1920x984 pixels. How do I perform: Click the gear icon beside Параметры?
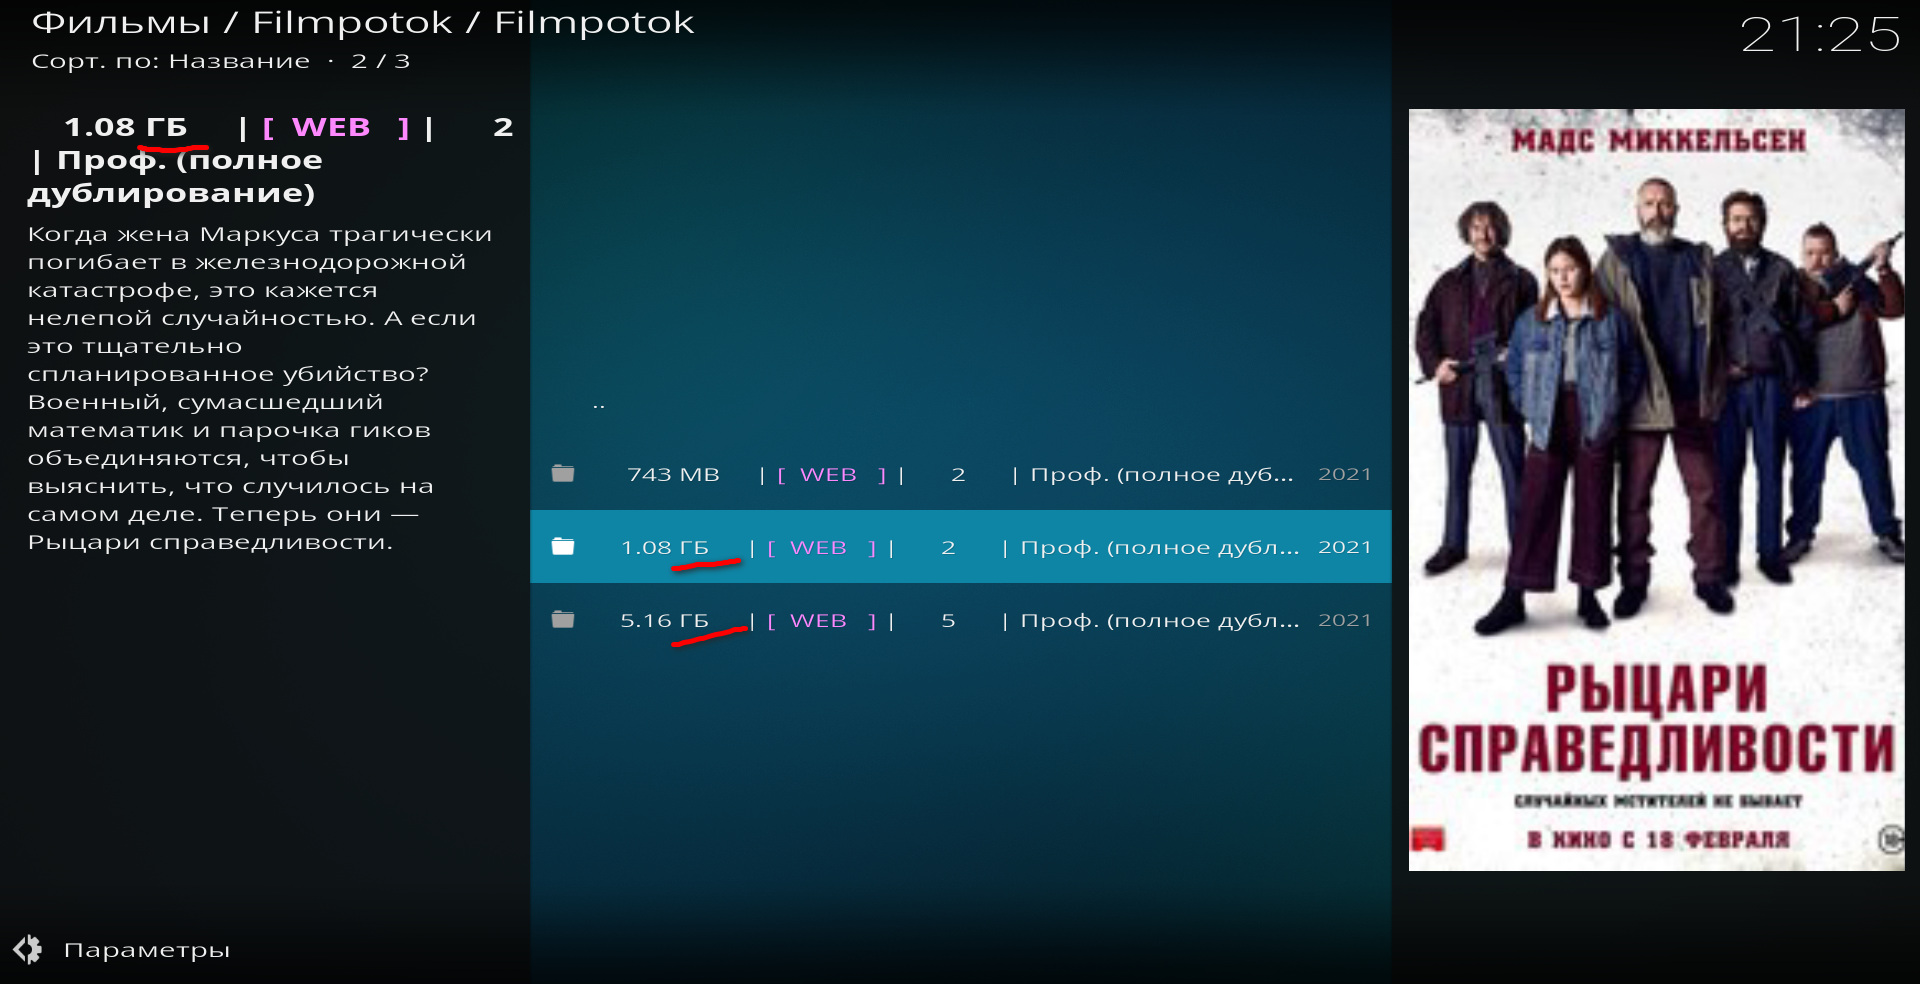pos(28,949)
